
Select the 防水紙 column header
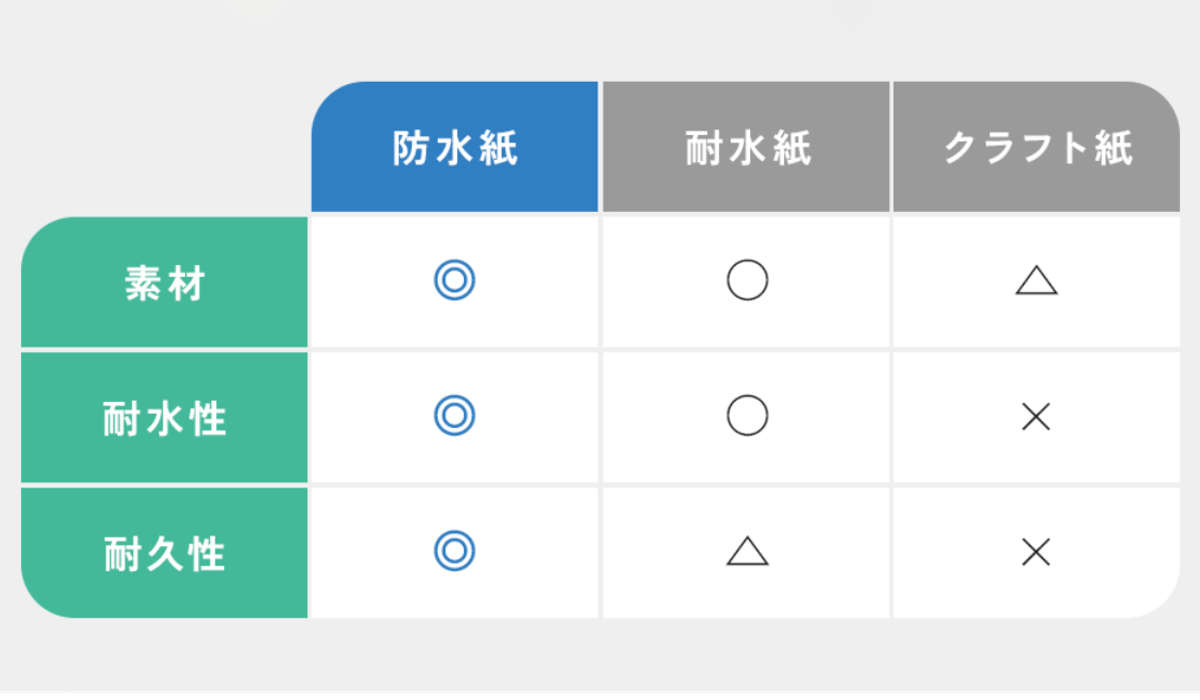pos(455,148)
